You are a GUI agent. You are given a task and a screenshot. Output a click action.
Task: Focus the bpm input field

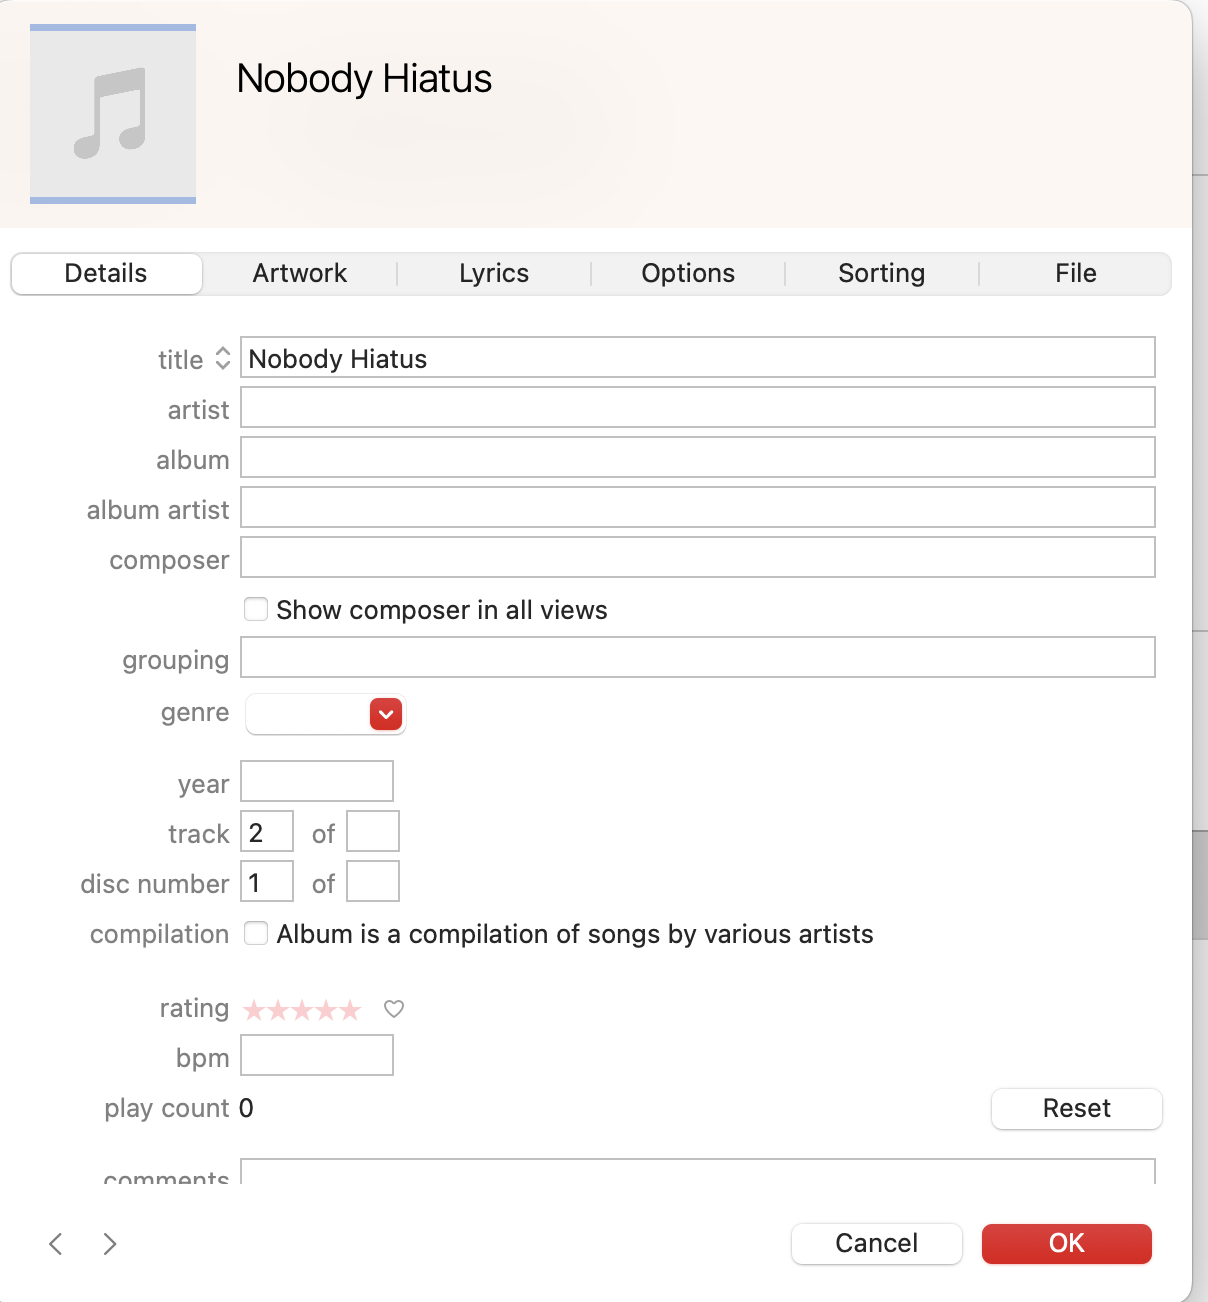316,1055
